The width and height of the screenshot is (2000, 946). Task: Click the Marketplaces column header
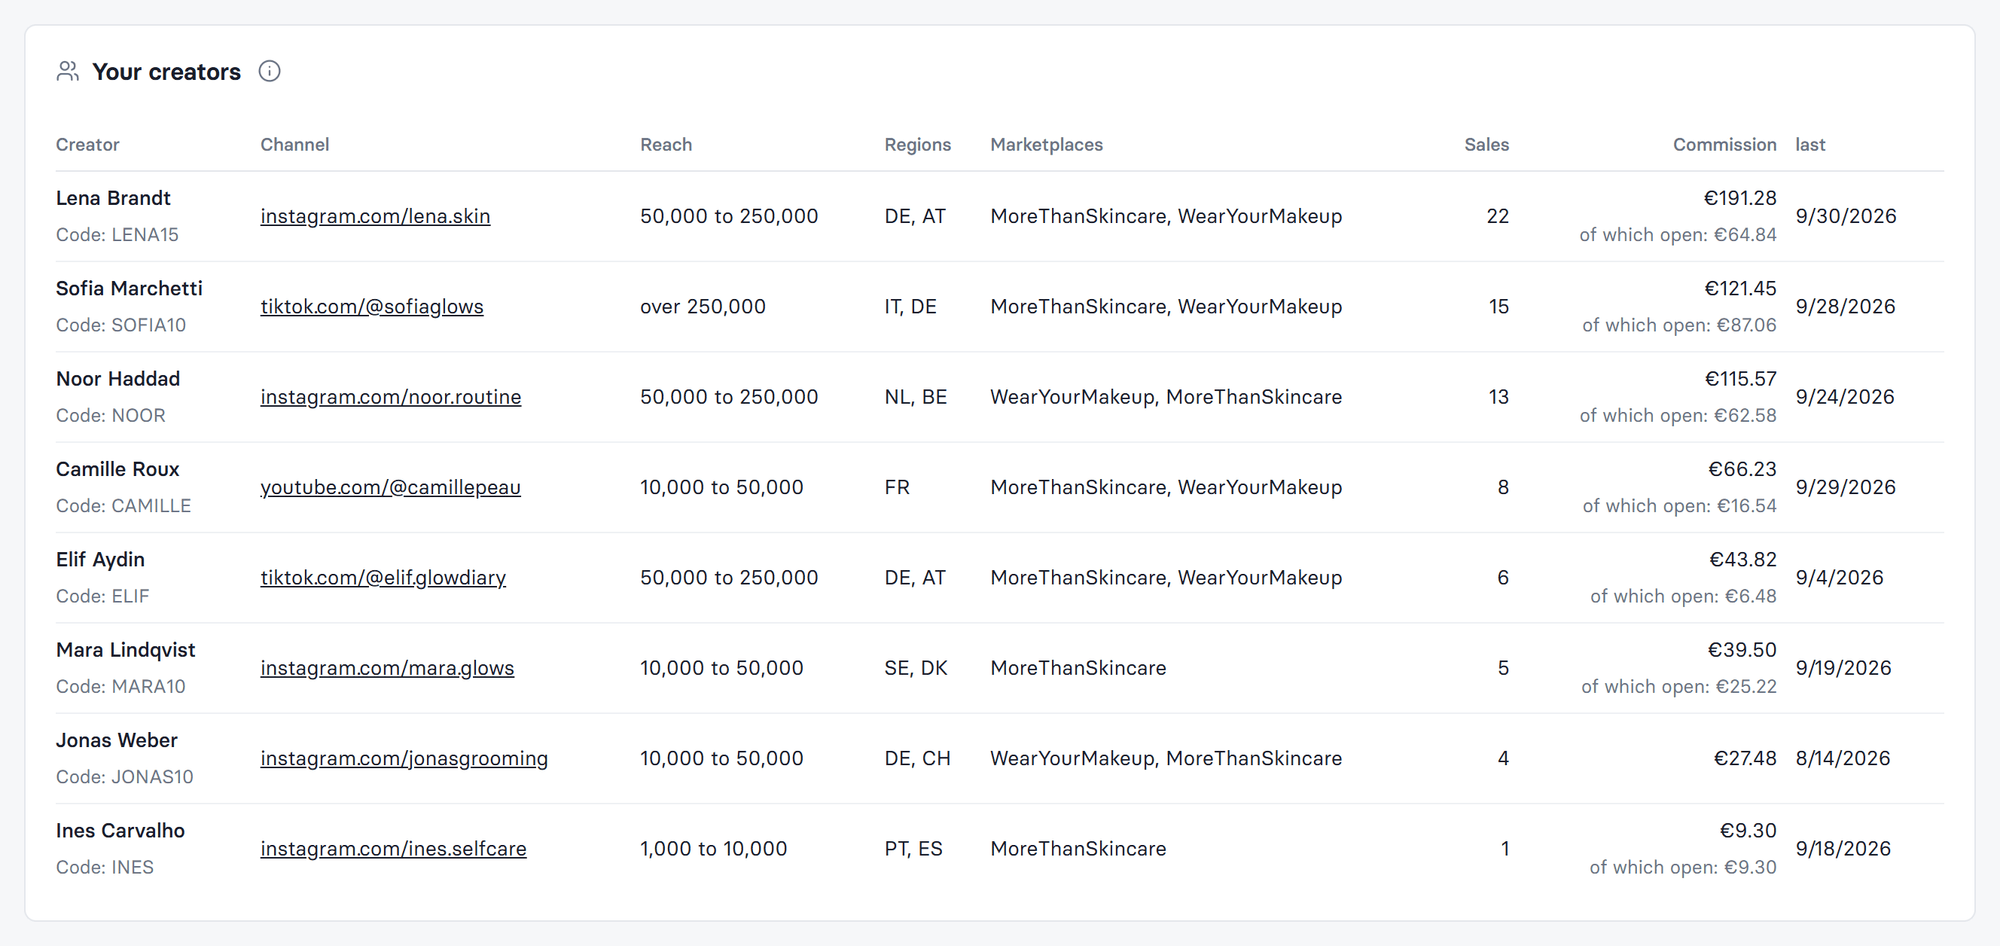(x=1047, y=144)
